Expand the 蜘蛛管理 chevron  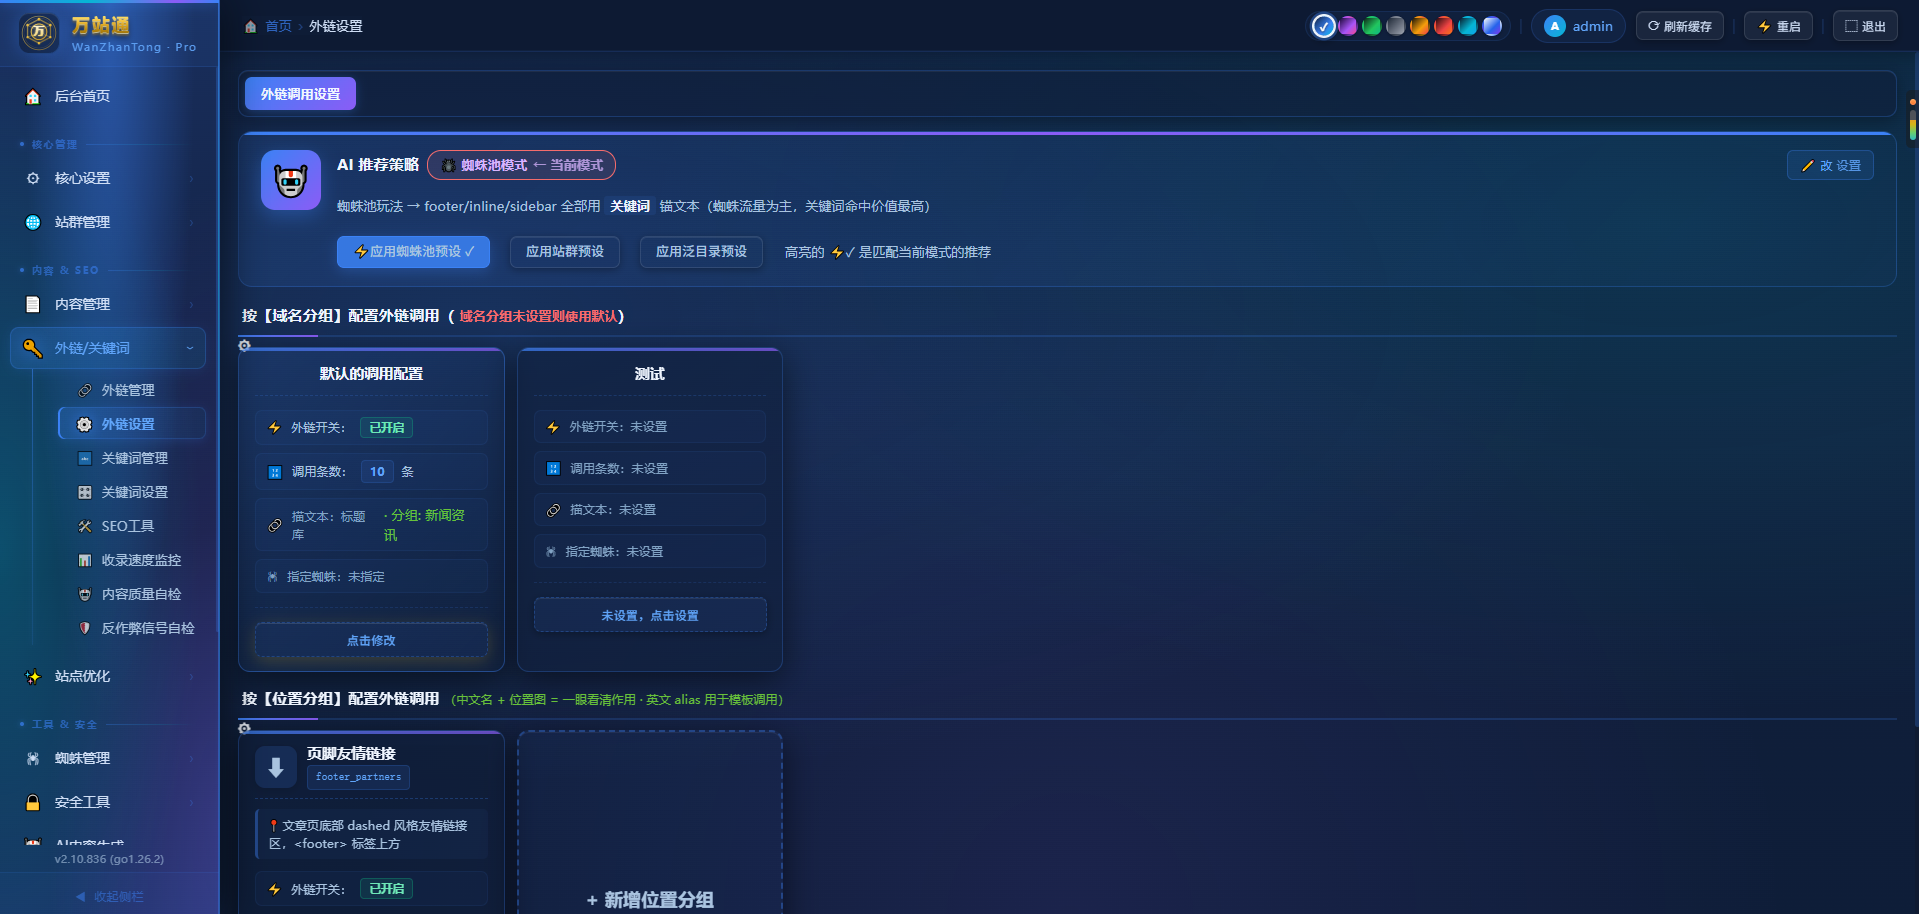click(191, 758)
